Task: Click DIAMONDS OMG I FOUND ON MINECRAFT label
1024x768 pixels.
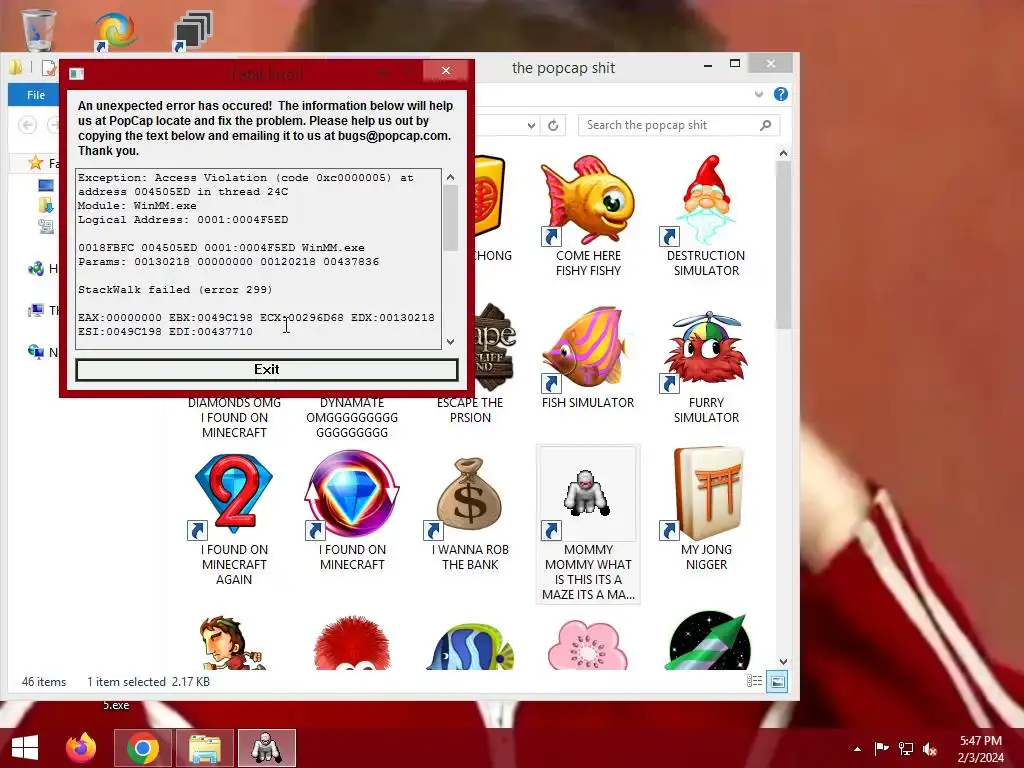Action: pyautogui.click(x=234, y=418)
